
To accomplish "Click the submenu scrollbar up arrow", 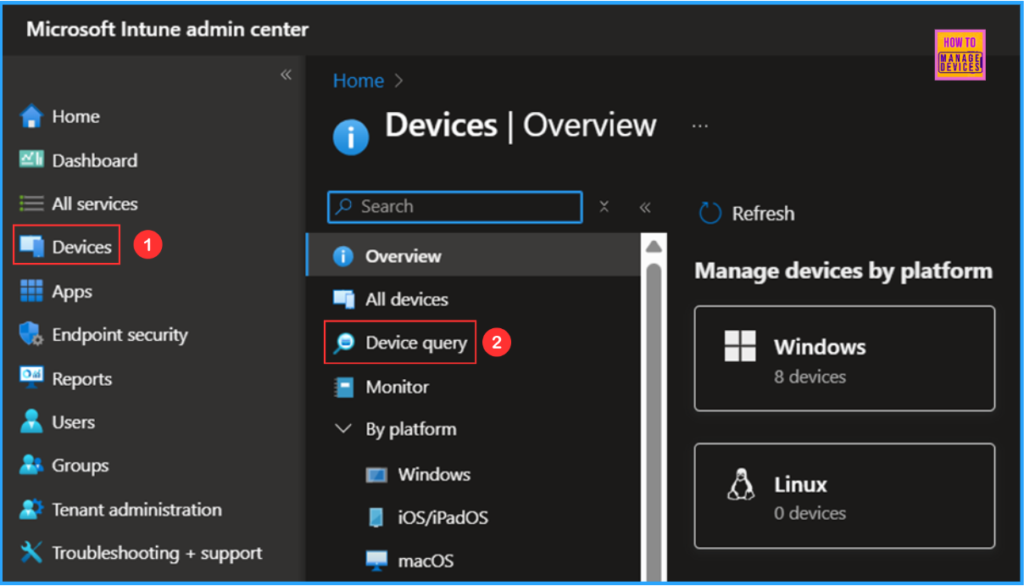I will (654, 246).
